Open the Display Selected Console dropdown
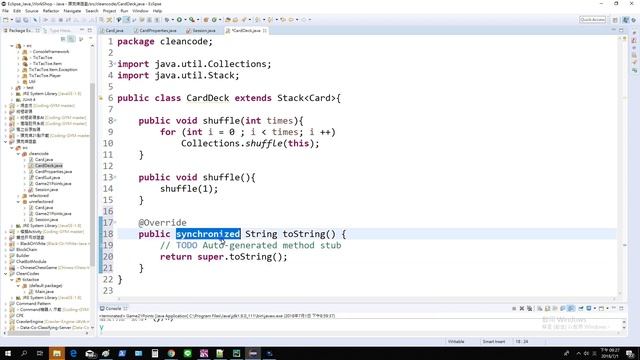The image size is (640, 360). click(595, 309)
